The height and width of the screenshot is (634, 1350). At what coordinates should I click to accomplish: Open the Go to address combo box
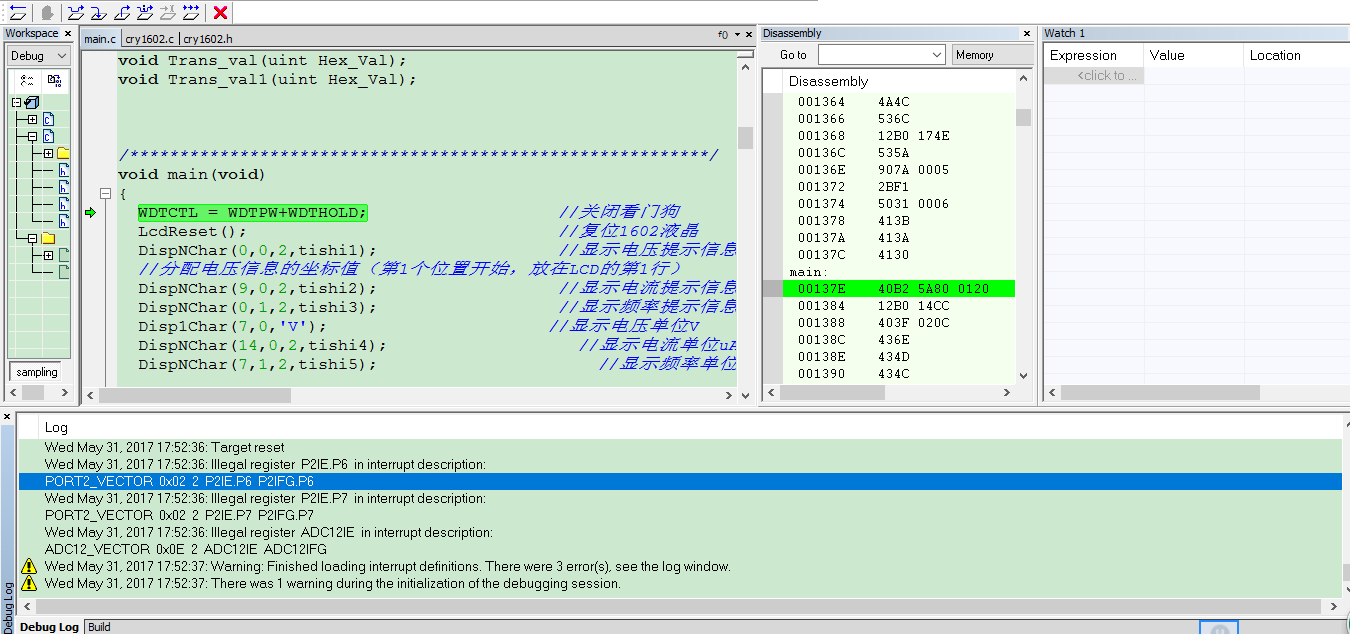click(x=882, y=55)
